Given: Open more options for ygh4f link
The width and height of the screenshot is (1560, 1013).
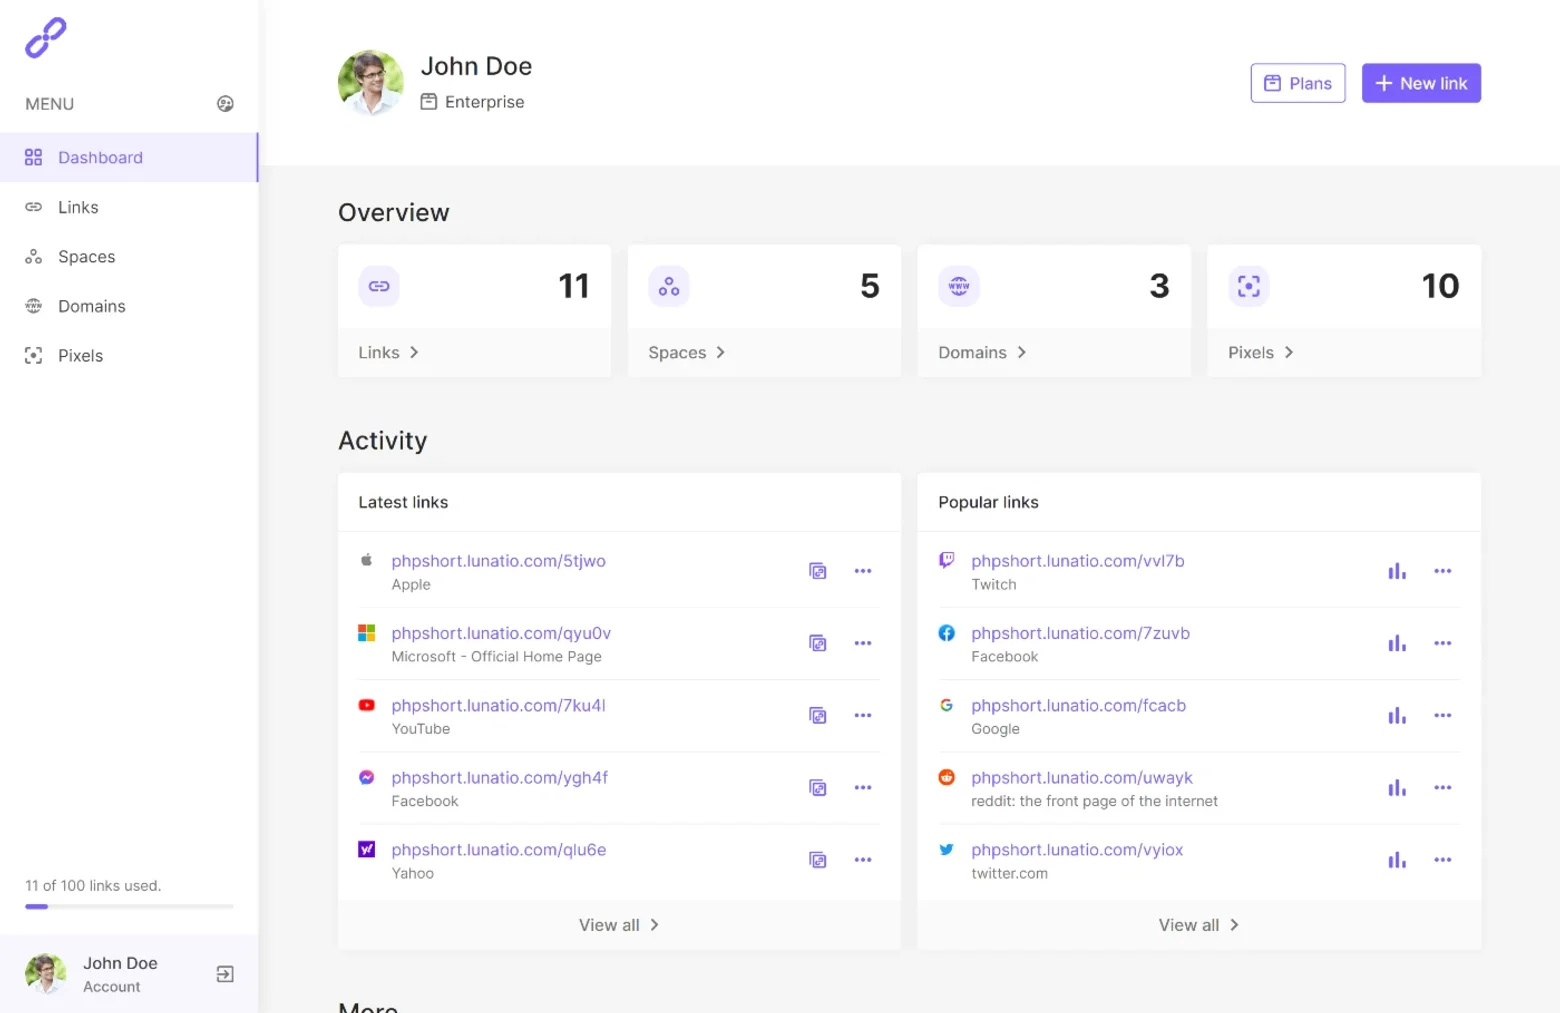Looking at the screenshot, I should 863,788.
